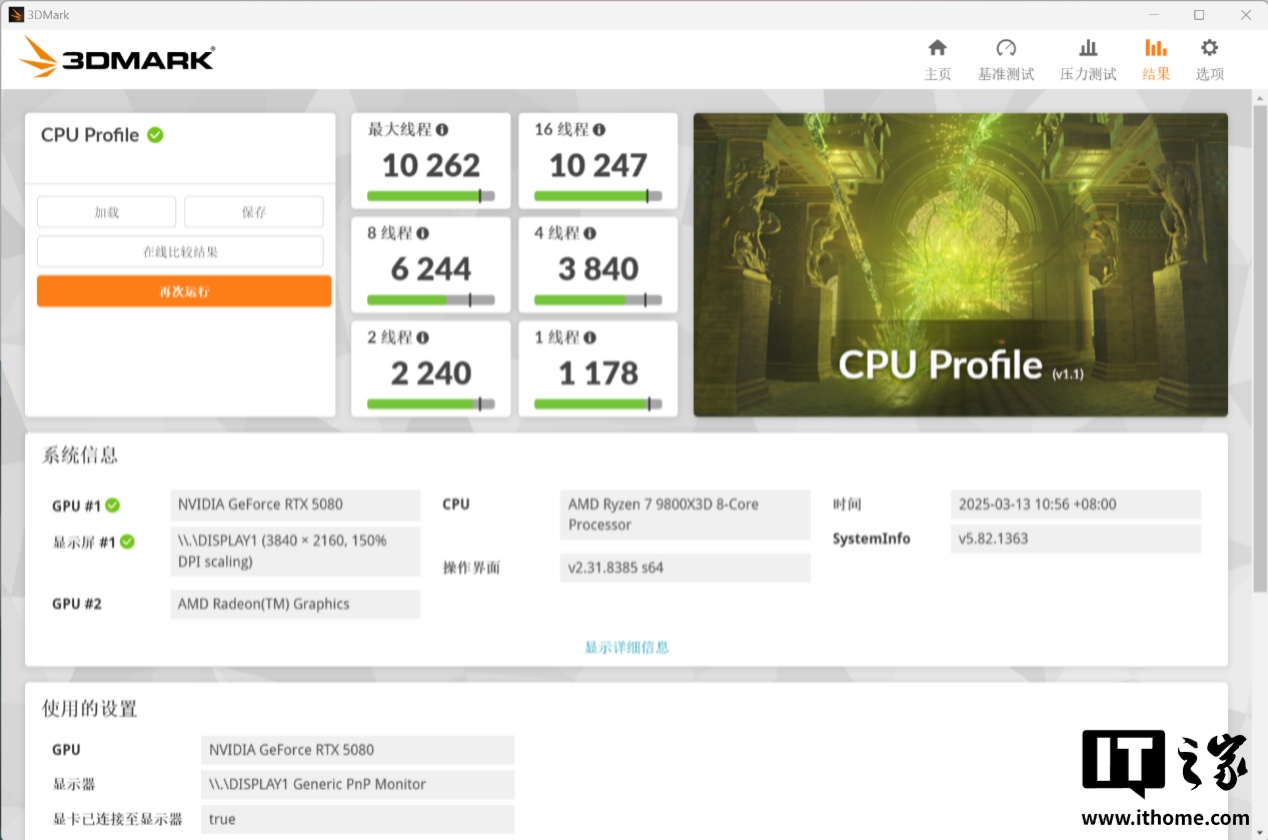Click info icon beside 8 线程

click(x=422, y=234)
